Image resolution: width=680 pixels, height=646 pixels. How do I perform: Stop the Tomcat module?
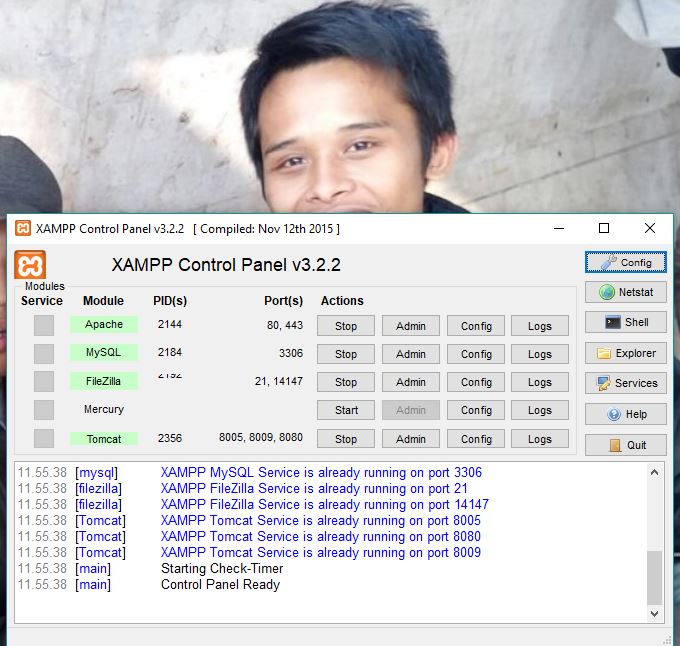coord(346,439)
